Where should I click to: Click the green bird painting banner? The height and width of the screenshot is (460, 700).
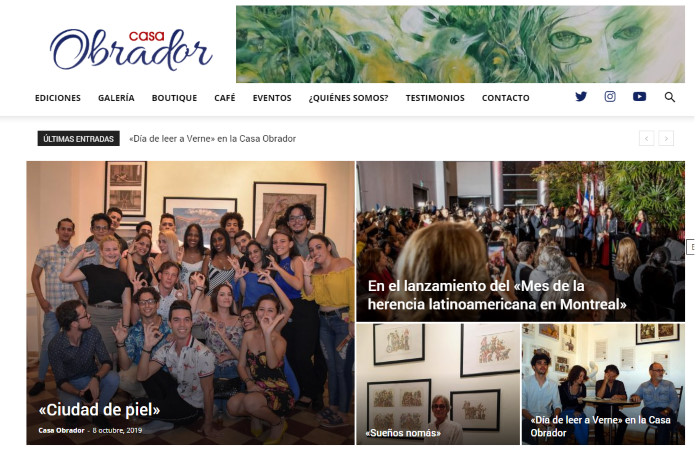460,44
